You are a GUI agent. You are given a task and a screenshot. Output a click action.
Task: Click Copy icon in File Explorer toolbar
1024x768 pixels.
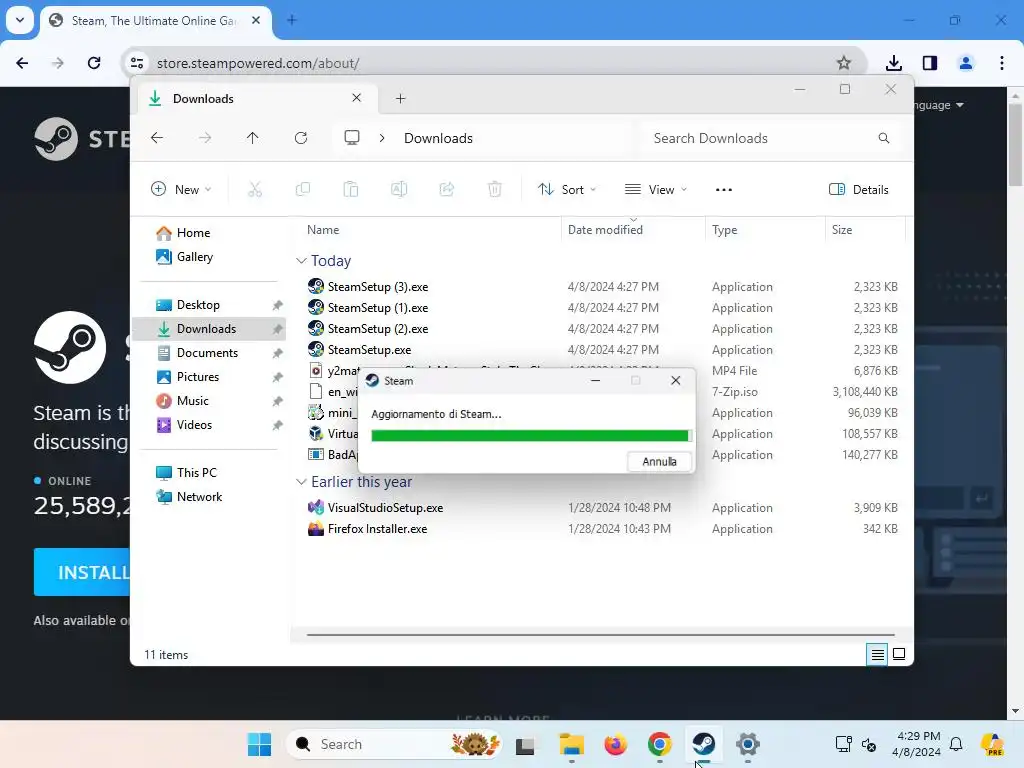302,189
